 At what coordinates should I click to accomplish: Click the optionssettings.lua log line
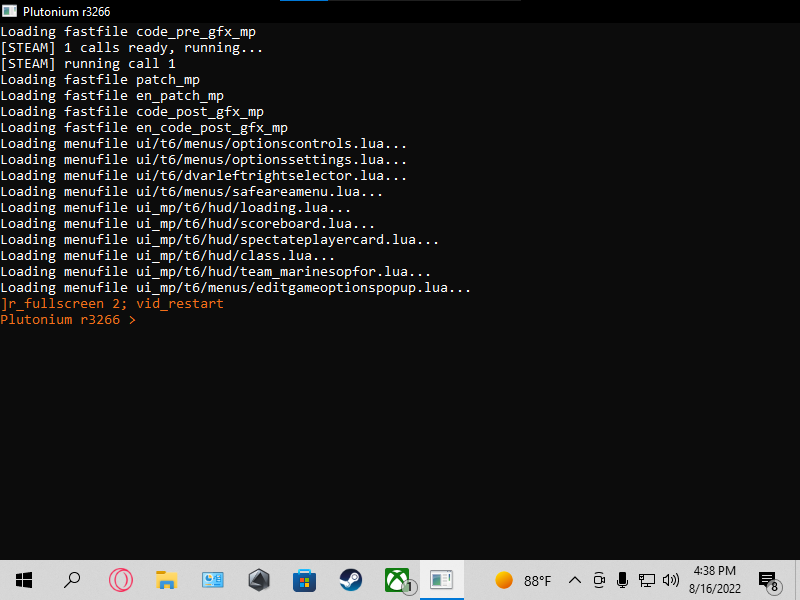pyautogui.click(x=204, y=160)
